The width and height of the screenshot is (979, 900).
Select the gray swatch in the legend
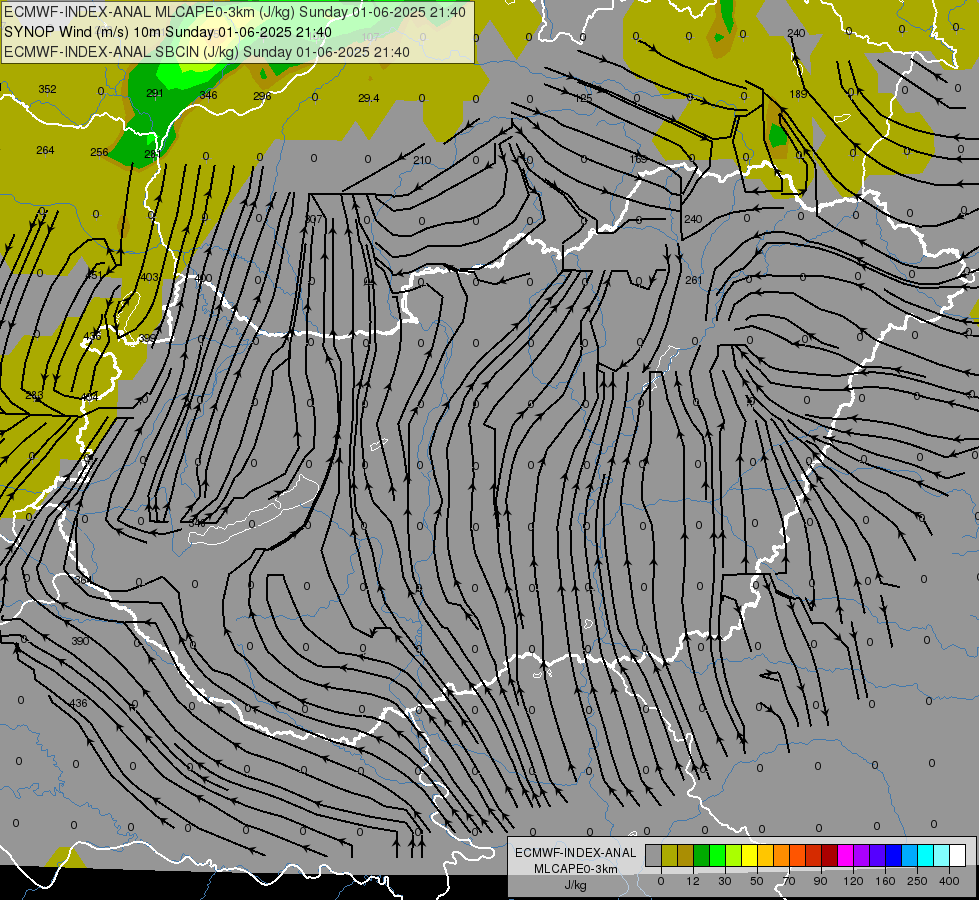pos(653,855)
